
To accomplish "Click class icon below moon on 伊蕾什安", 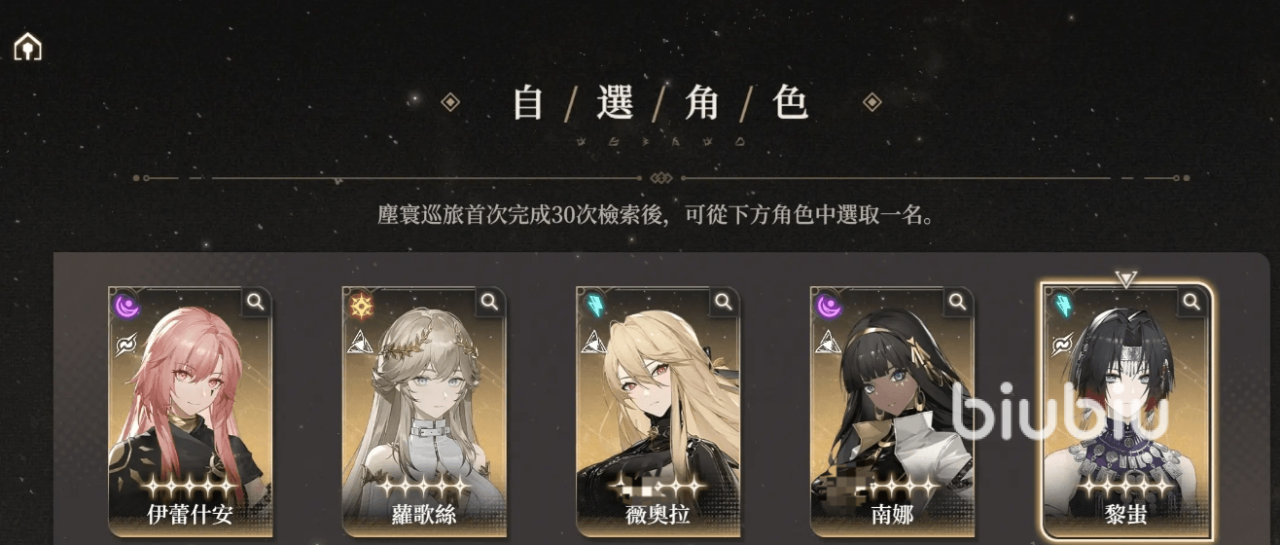I will coord(126,344).
